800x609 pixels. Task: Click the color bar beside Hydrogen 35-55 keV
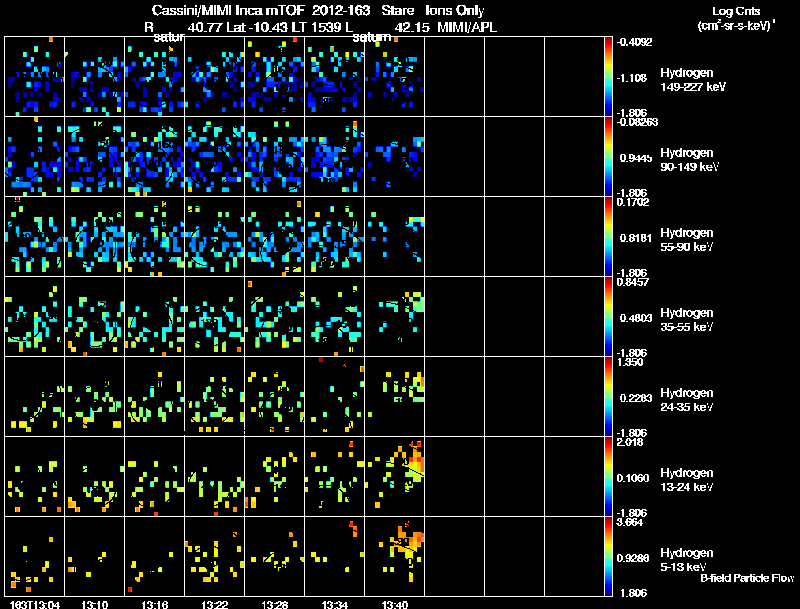[608, 316]
